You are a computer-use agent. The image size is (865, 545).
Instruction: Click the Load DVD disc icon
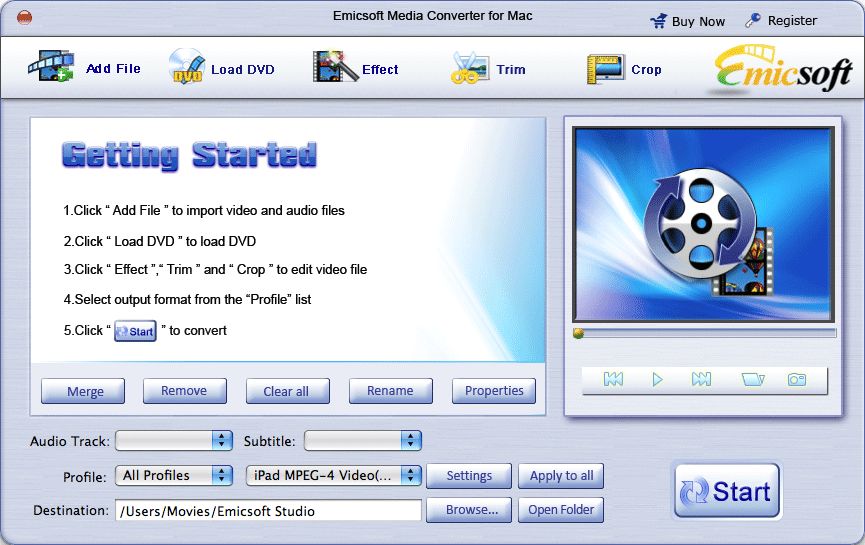pyautogui.click(x=186, y=66)
